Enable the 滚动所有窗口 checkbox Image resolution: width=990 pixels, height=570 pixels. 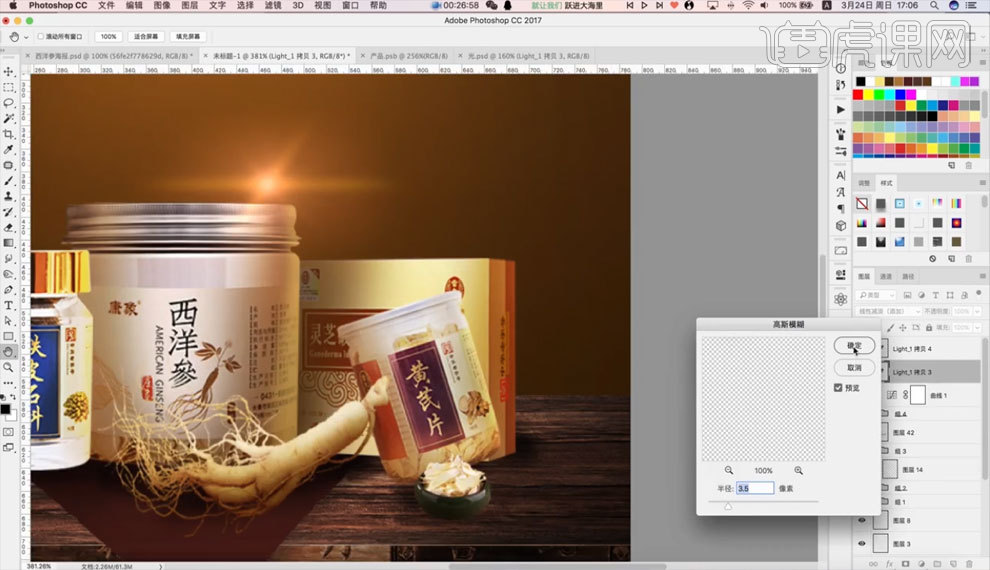click(40, 37)
